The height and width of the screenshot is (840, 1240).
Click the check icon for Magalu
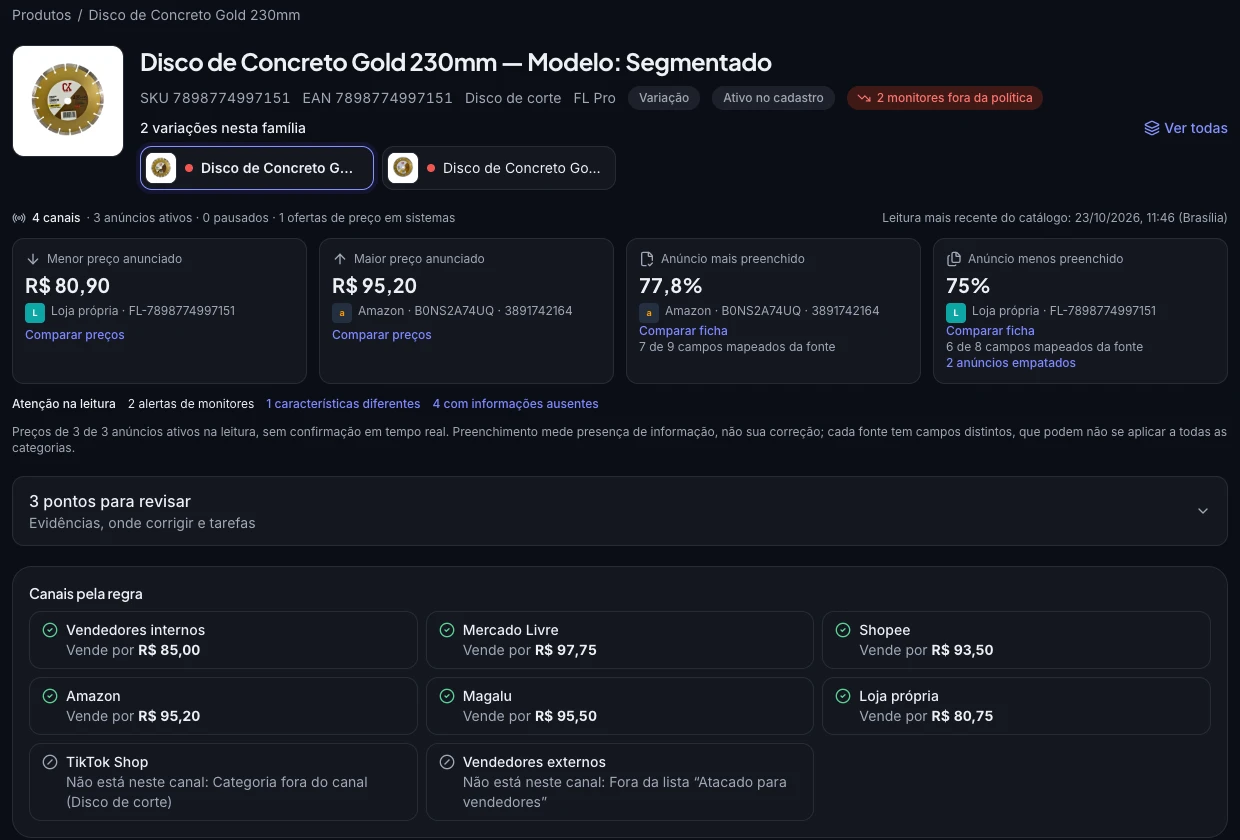click(447, 696)
